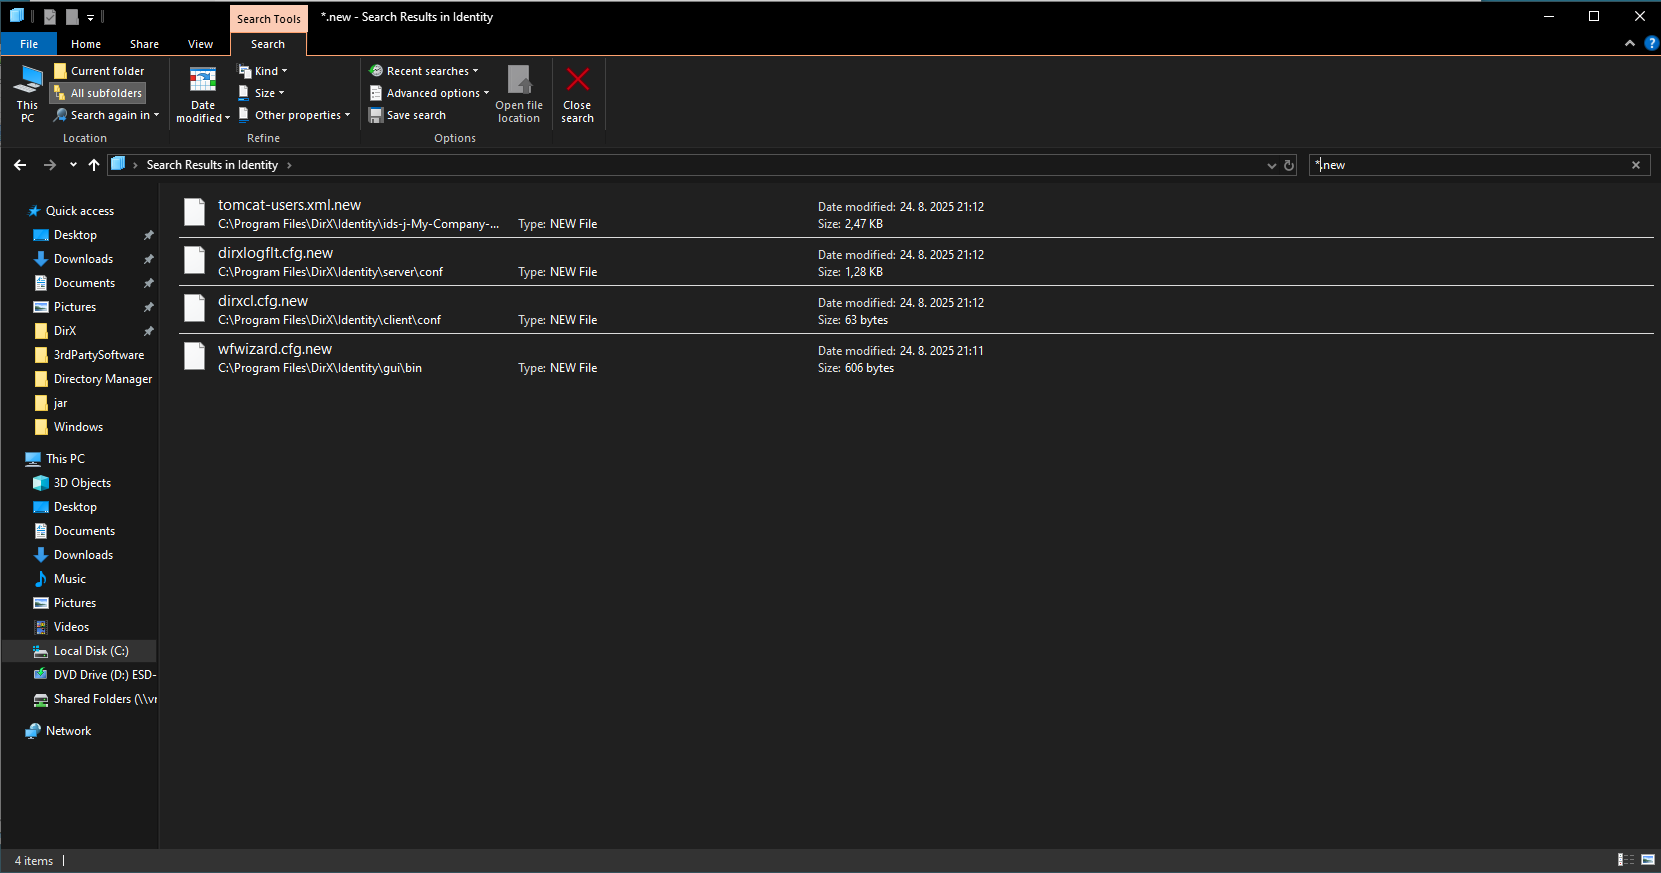
Task: Clear the search box with X
Action: [x=1636, y=165]
